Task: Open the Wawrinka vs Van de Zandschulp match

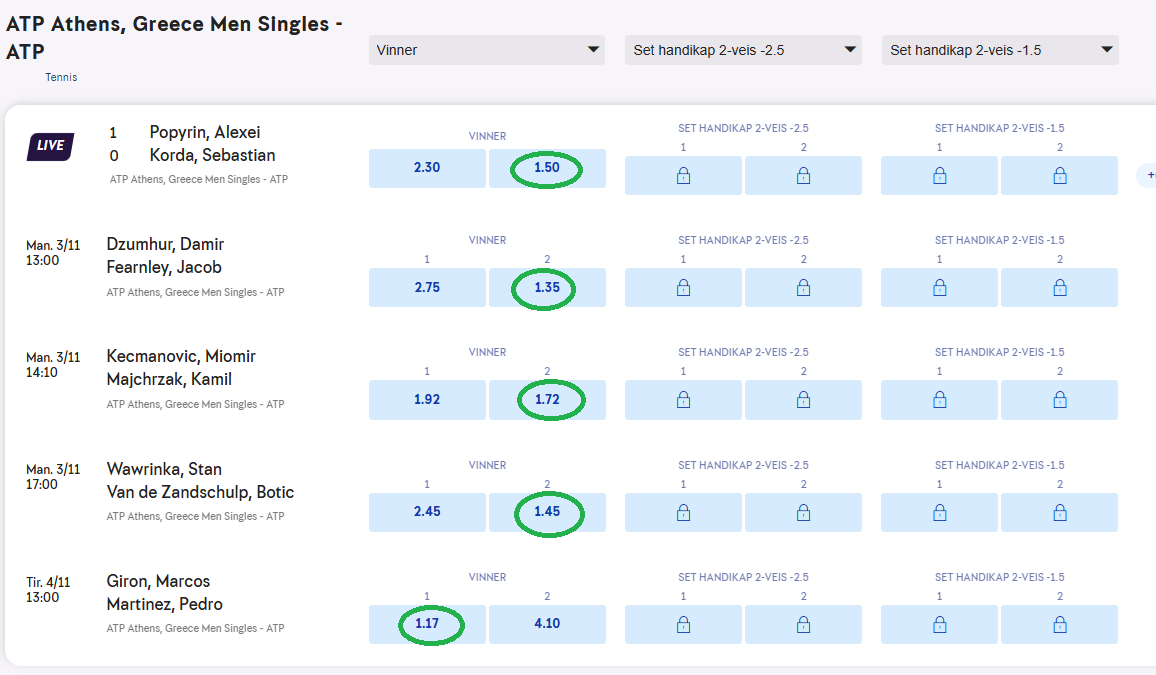Action: (x=200, y=481)
